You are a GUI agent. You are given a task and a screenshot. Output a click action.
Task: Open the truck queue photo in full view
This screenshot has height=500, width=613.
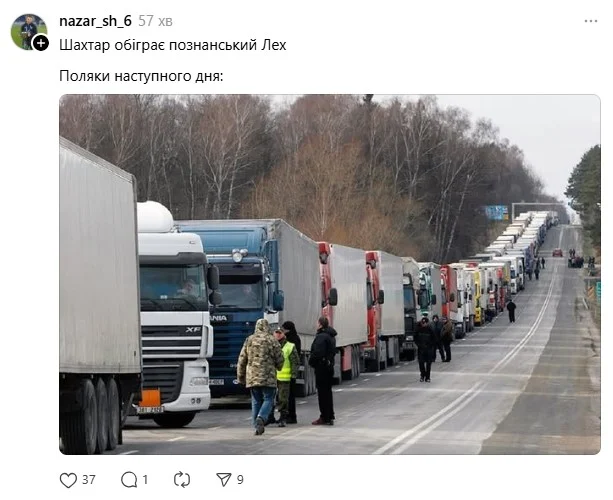[330, 274]
